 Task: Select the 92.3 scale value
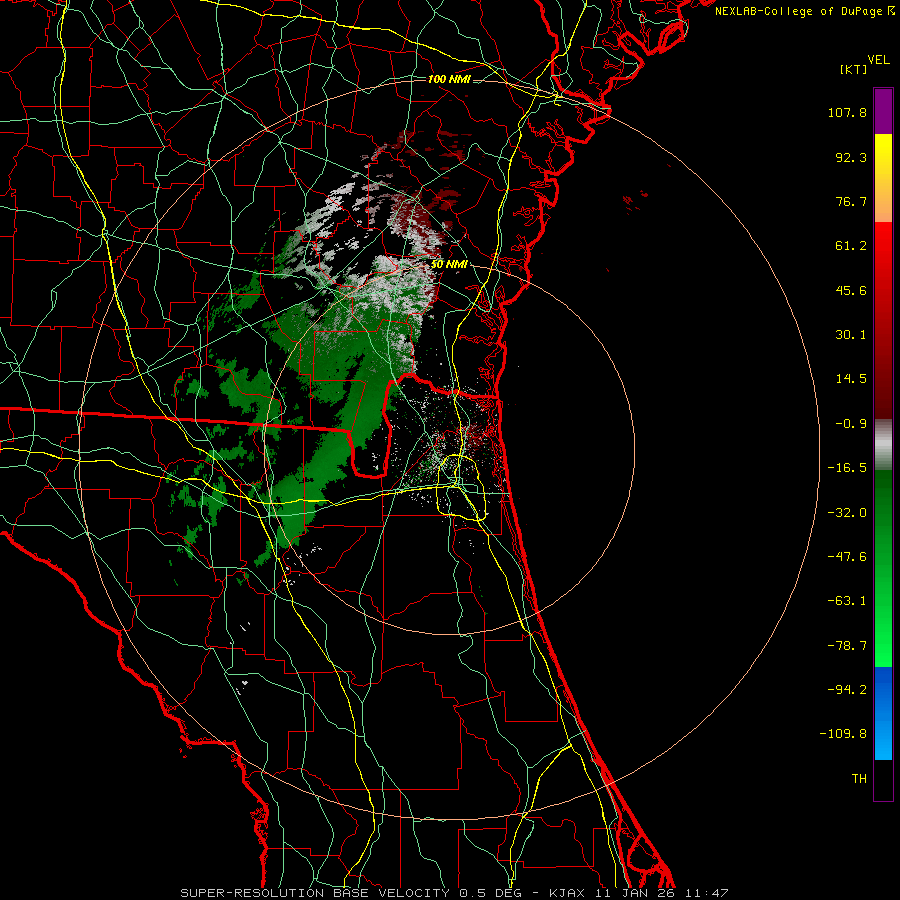851,157
